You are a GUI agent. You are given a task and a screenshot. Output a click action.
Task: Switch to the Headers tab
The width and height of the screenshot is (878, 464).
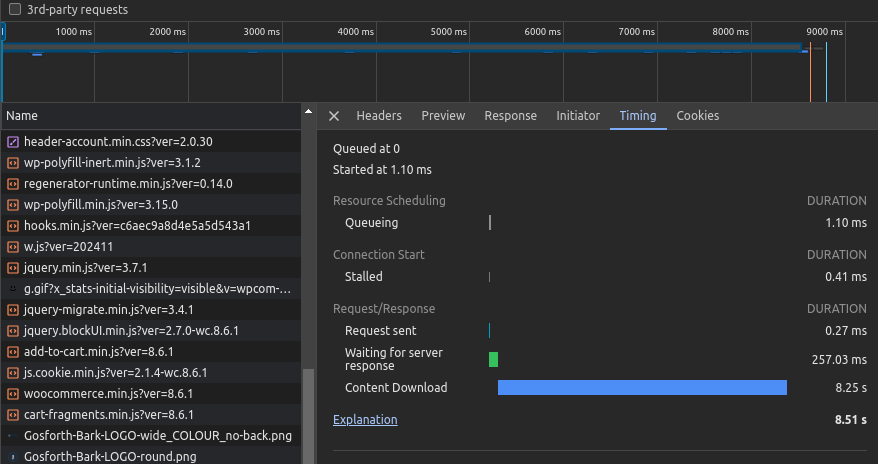click(x=379, y=116)
